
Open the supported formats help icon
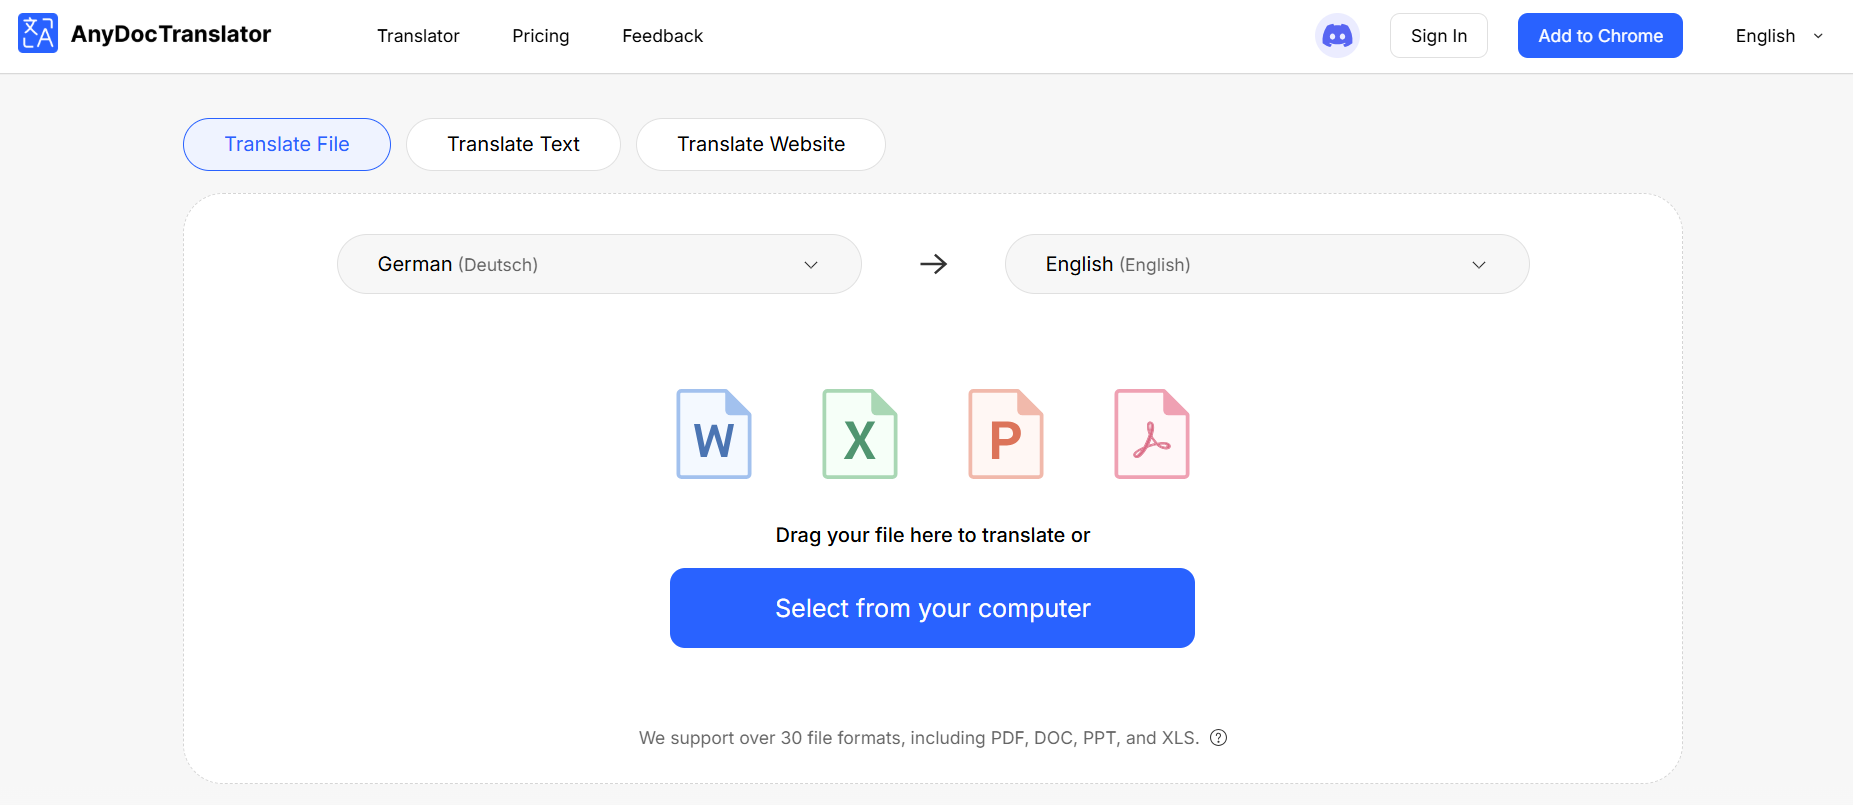(1218, 738)
